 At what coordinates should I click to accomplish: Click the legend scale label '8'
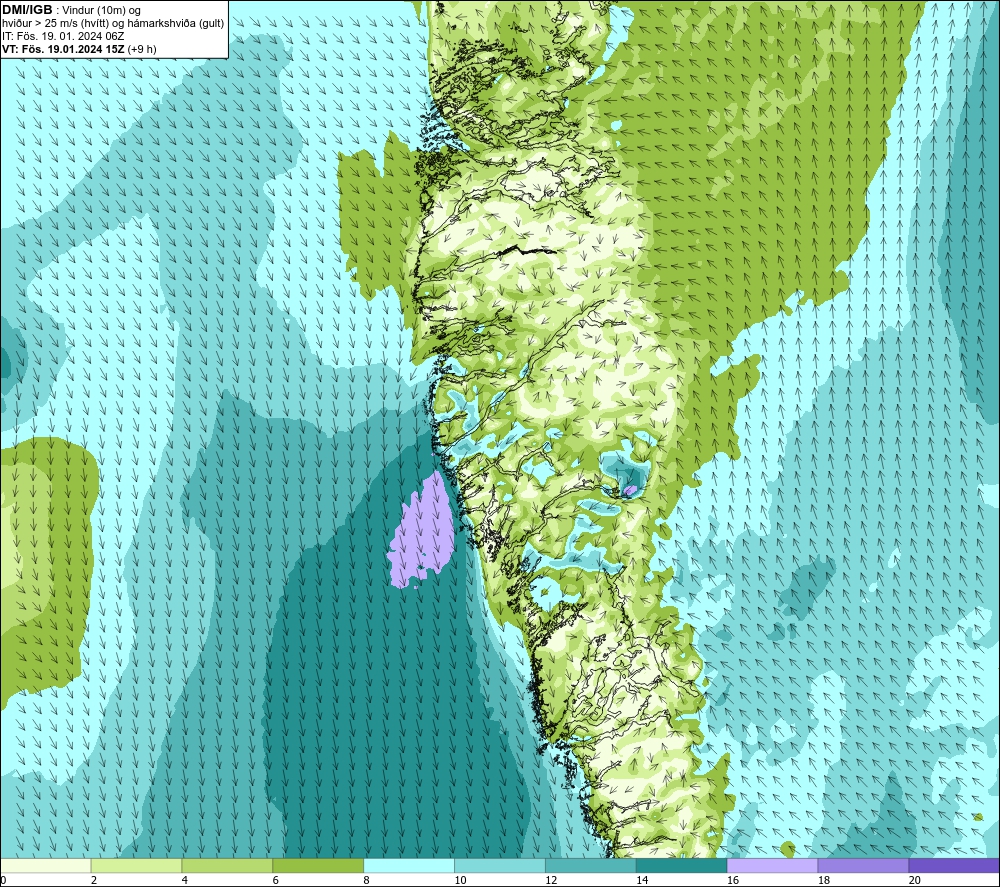(366, 880)
